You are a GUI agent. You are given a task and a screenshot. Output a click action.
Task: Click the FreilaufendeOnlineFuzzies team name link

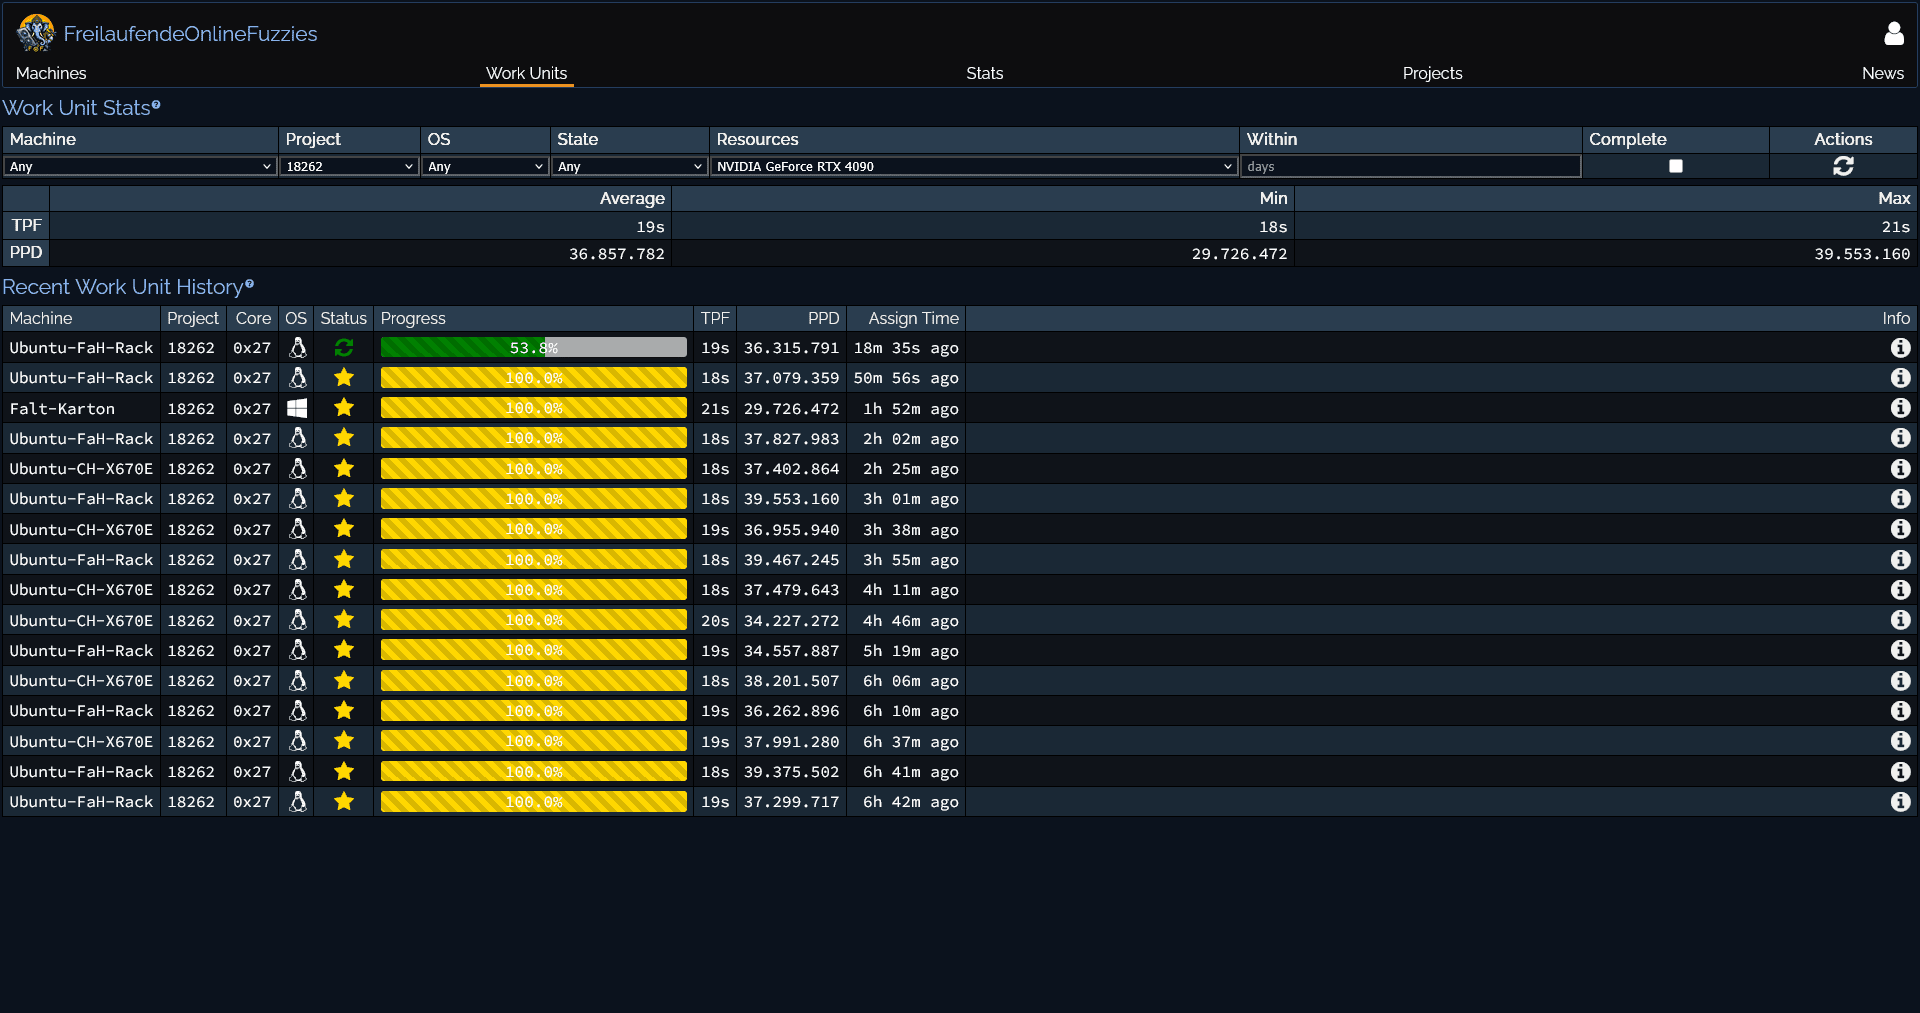click(x=190, y=34)
